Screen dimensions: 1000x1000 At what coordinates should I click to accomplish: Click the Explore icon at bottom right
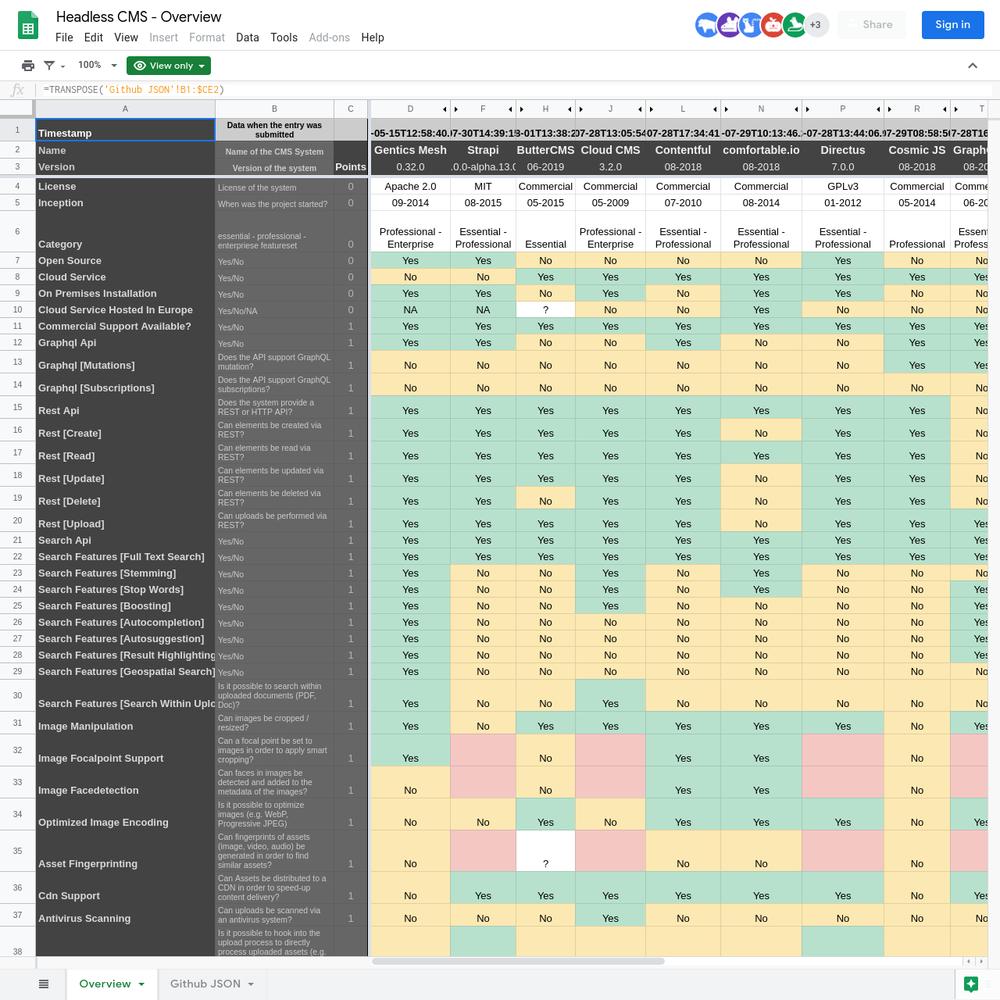click(971, 983)
